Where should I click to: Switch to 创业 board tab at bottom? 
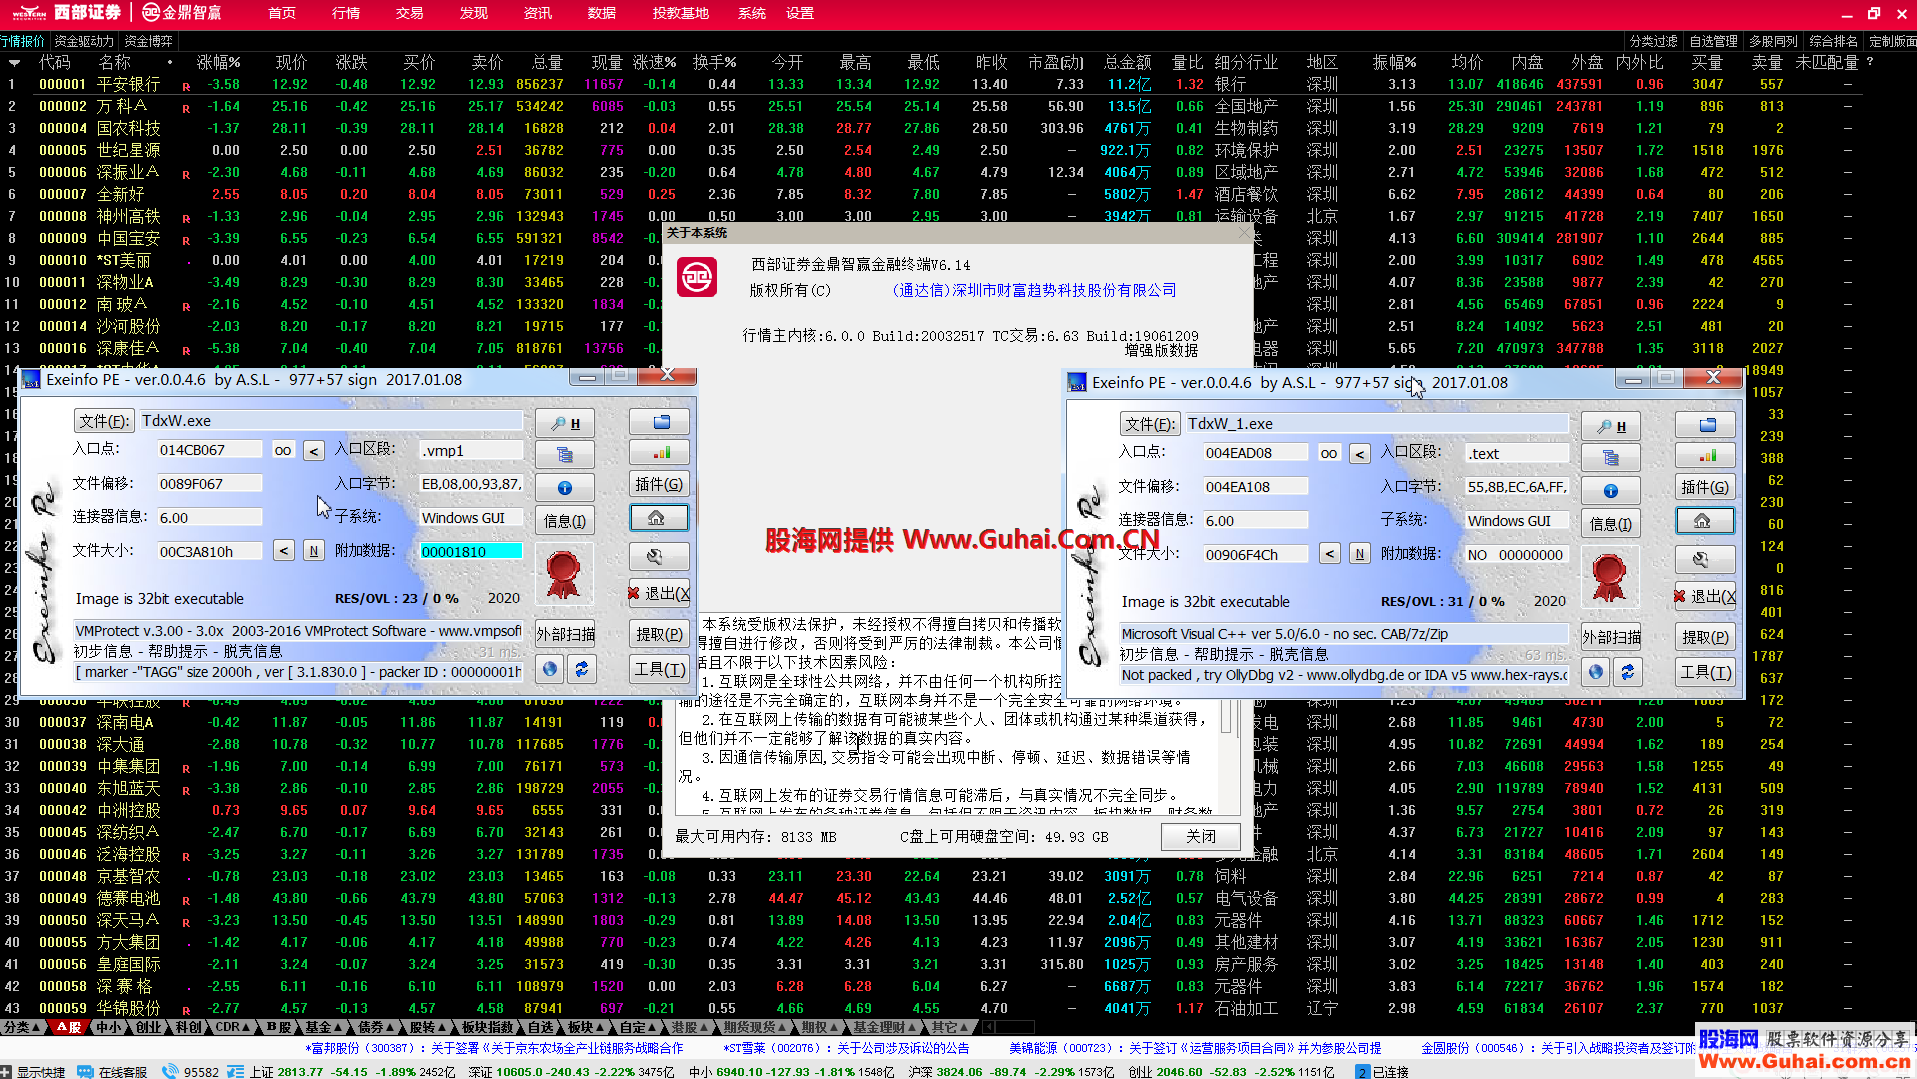coord(148,1027)
